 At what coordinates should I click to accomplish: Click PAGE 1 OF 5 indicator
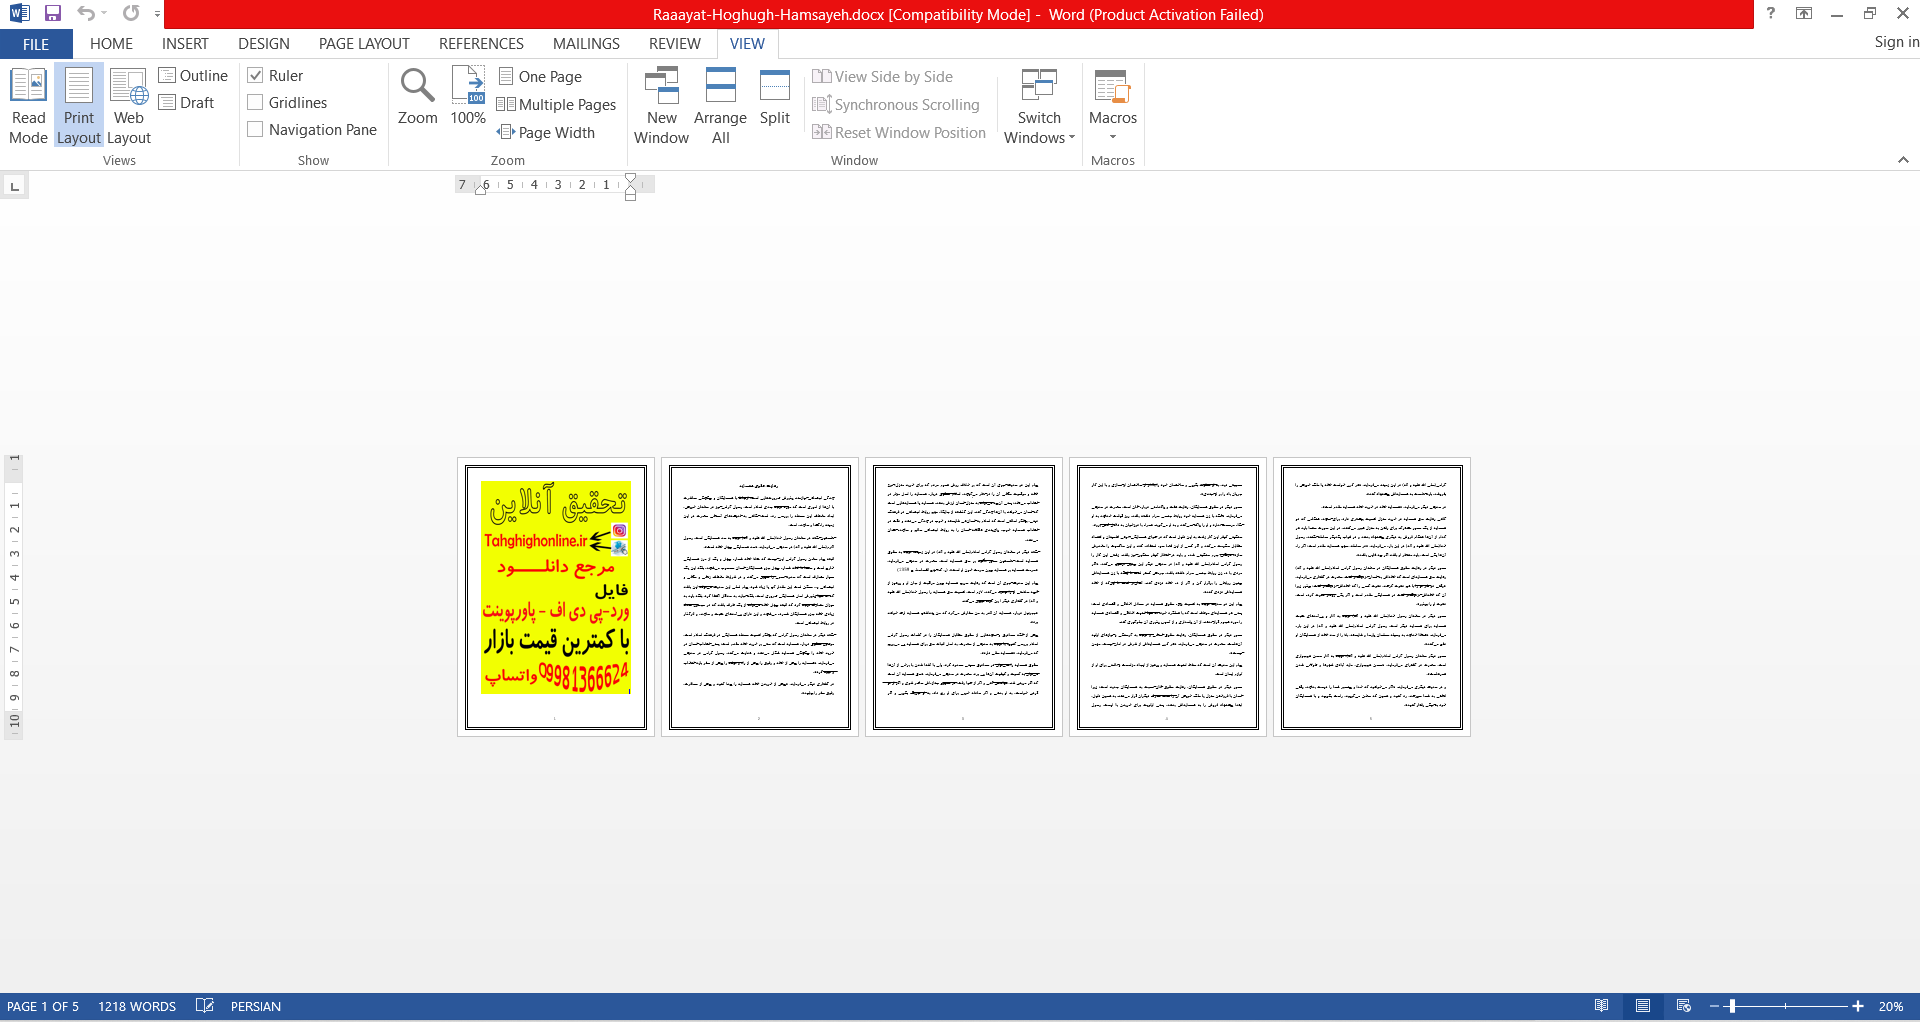coord(43,1006)
